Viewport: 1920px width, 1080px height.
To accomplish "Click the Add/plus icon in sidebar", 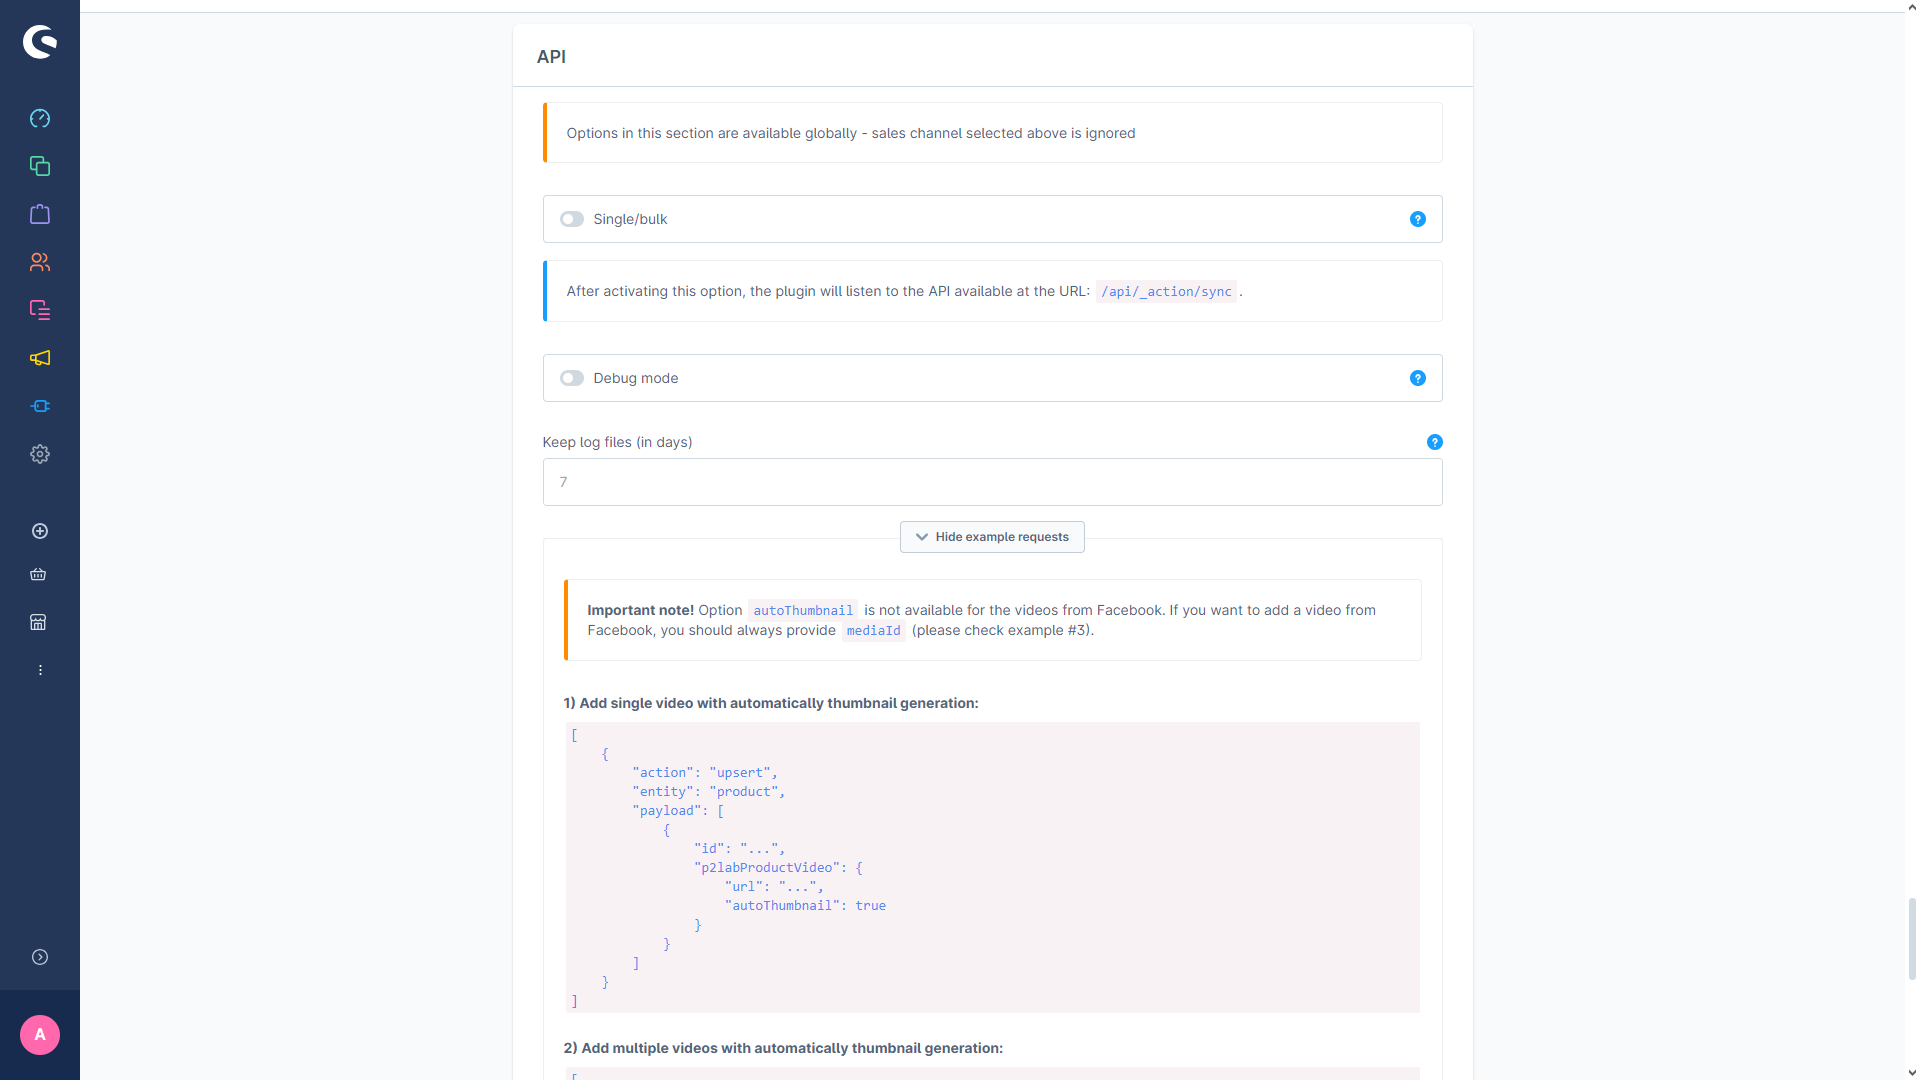I will coord(40,530).
